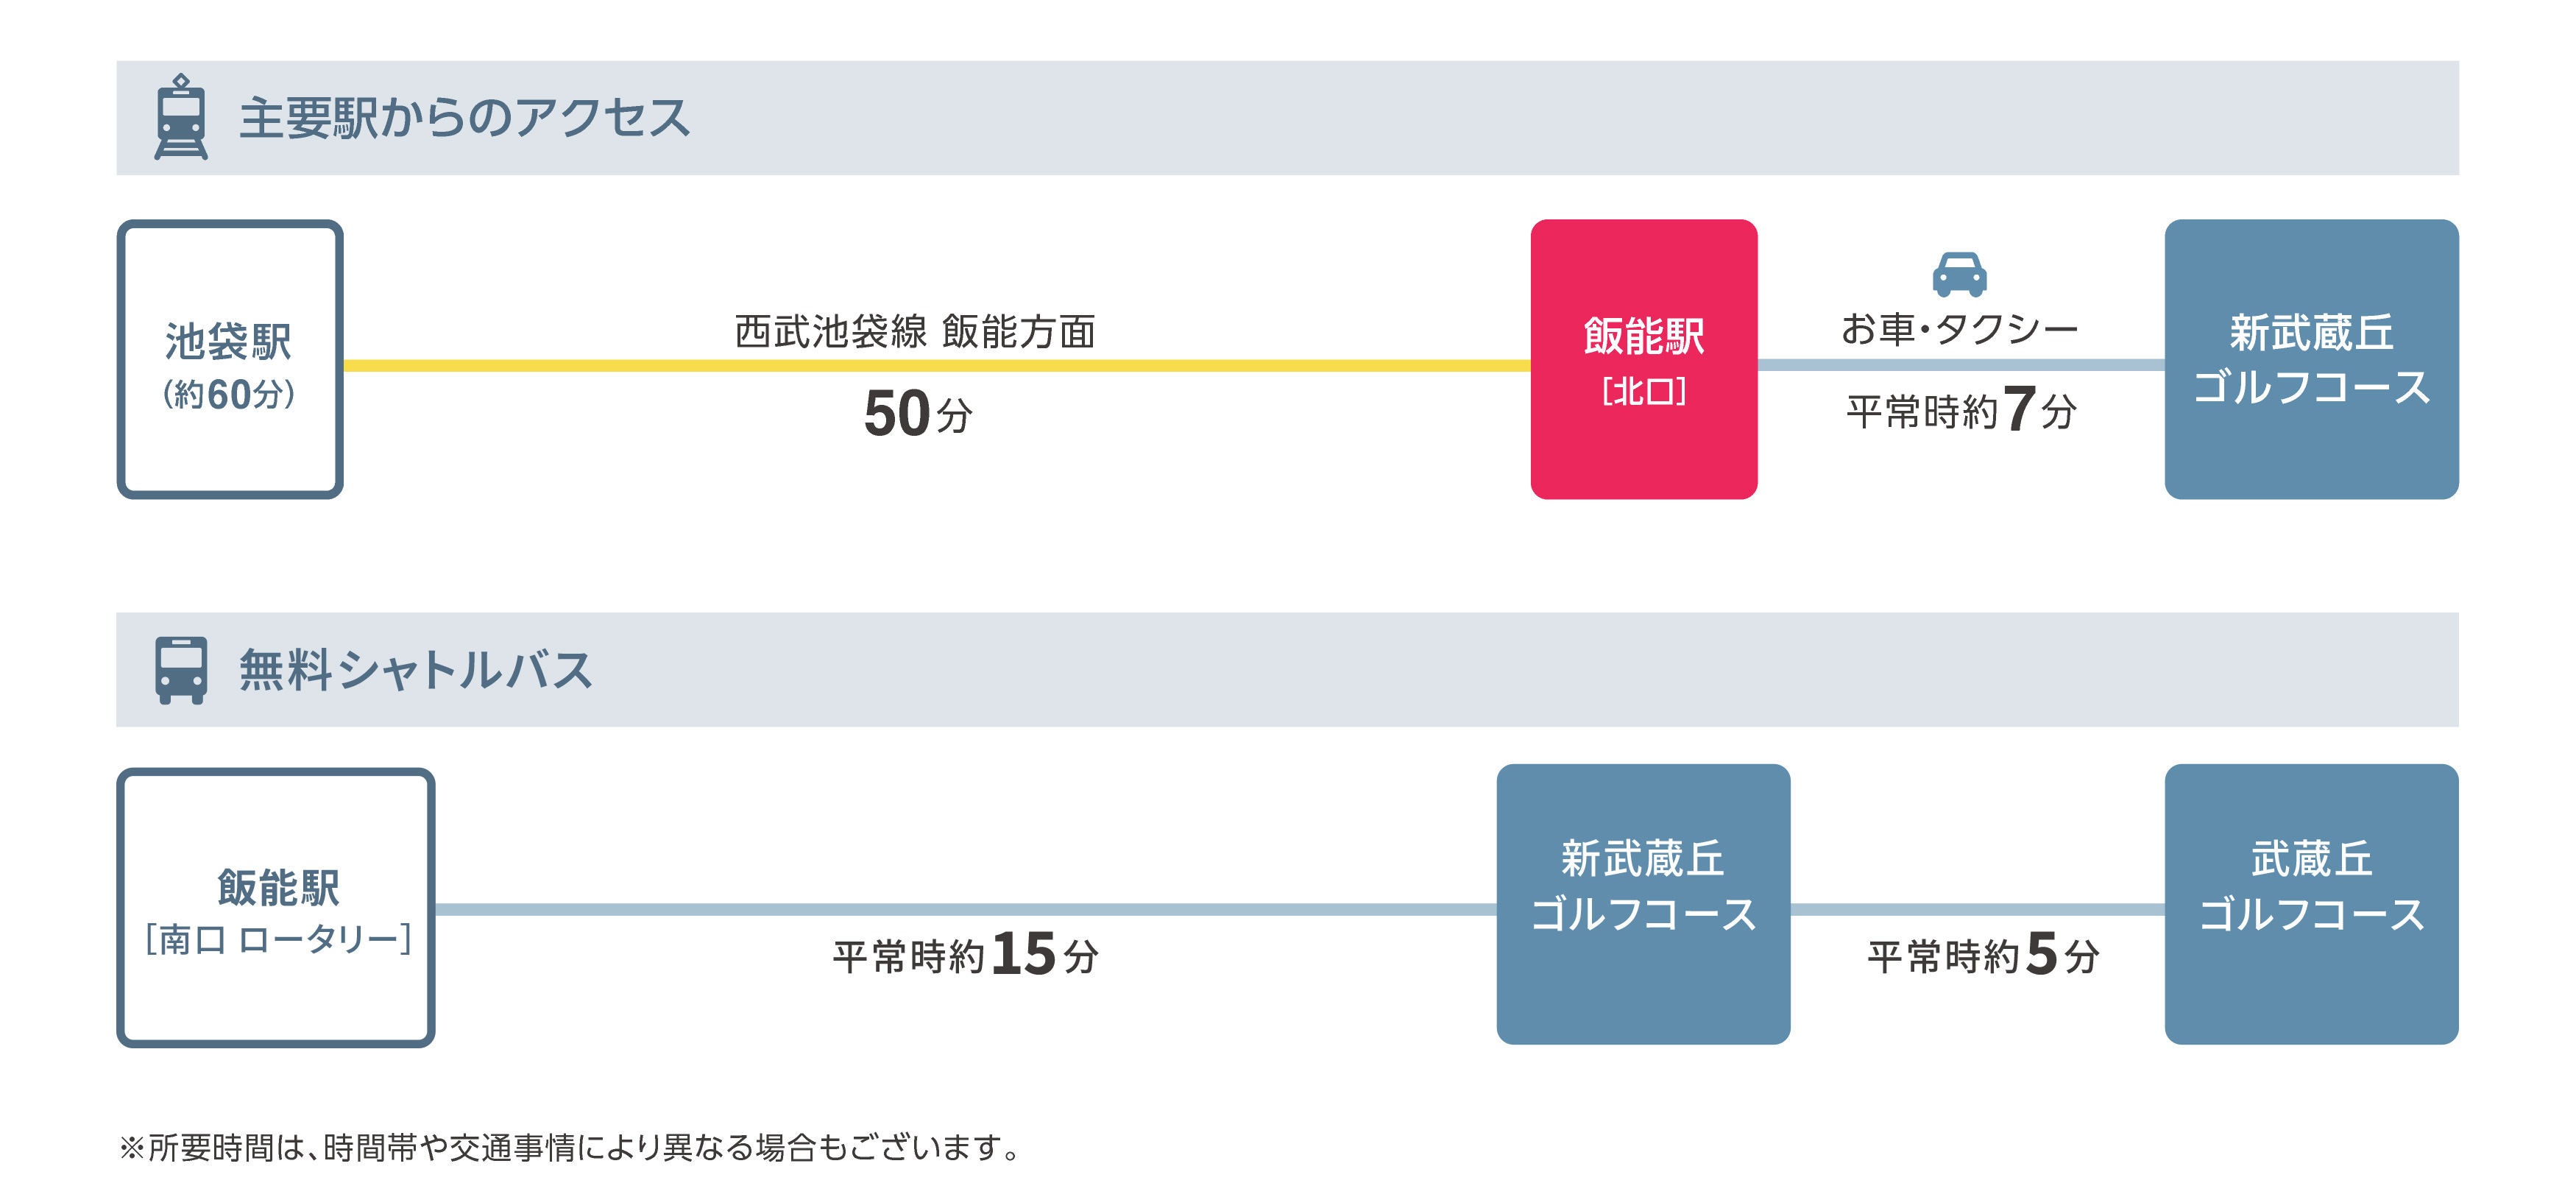This screenshot has width=2576, height=1197.
Task: Click the お車・タクシー label
Action: (1959, 329)
